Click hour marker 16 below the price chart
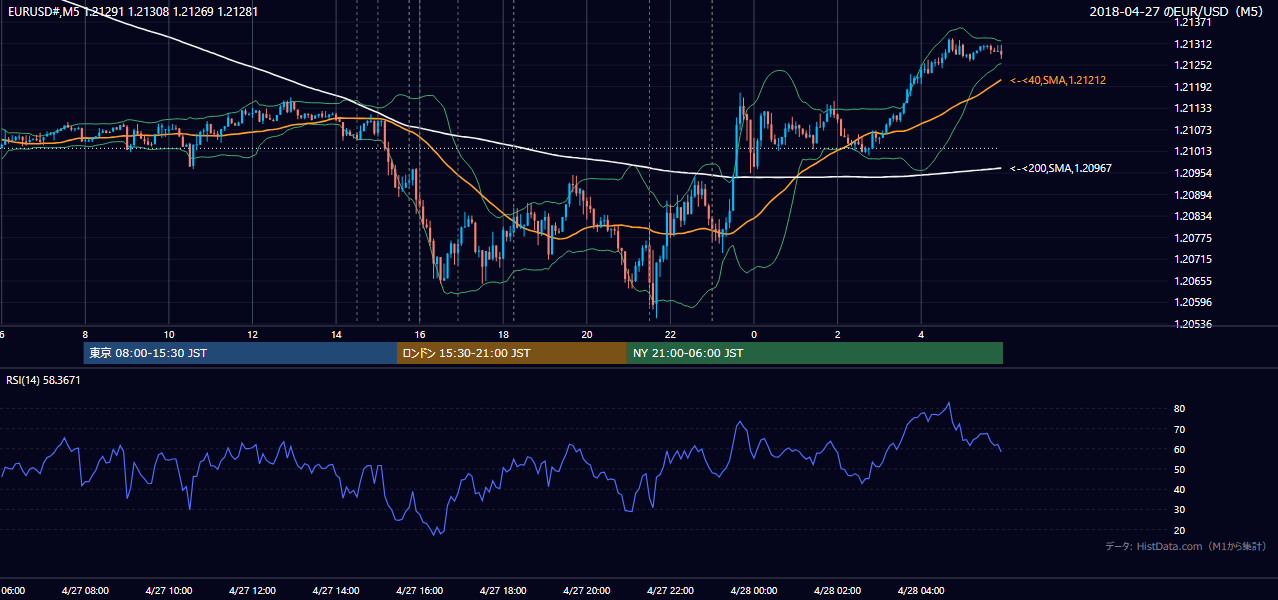 pyautogui.click(x=420, y=334)
